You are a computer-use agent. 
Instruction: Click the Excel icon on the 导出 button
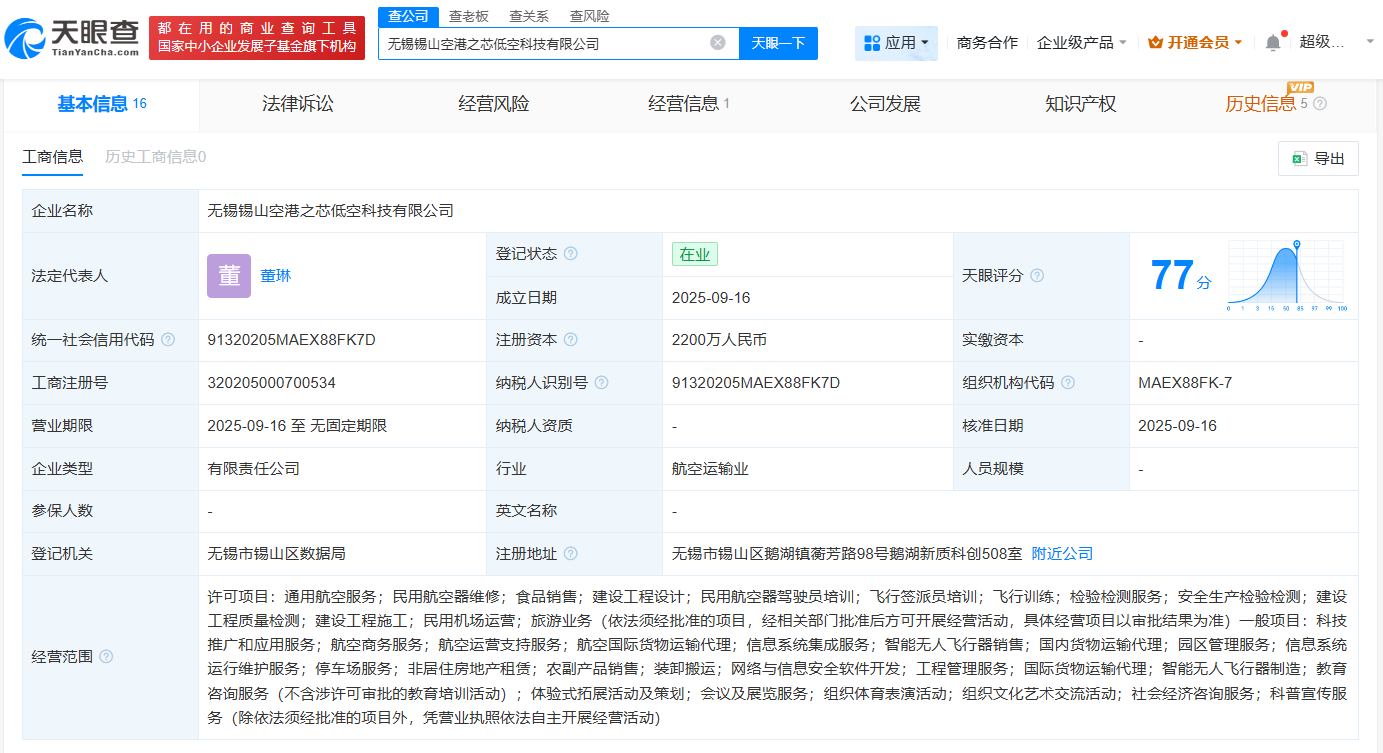point(1301,158)
